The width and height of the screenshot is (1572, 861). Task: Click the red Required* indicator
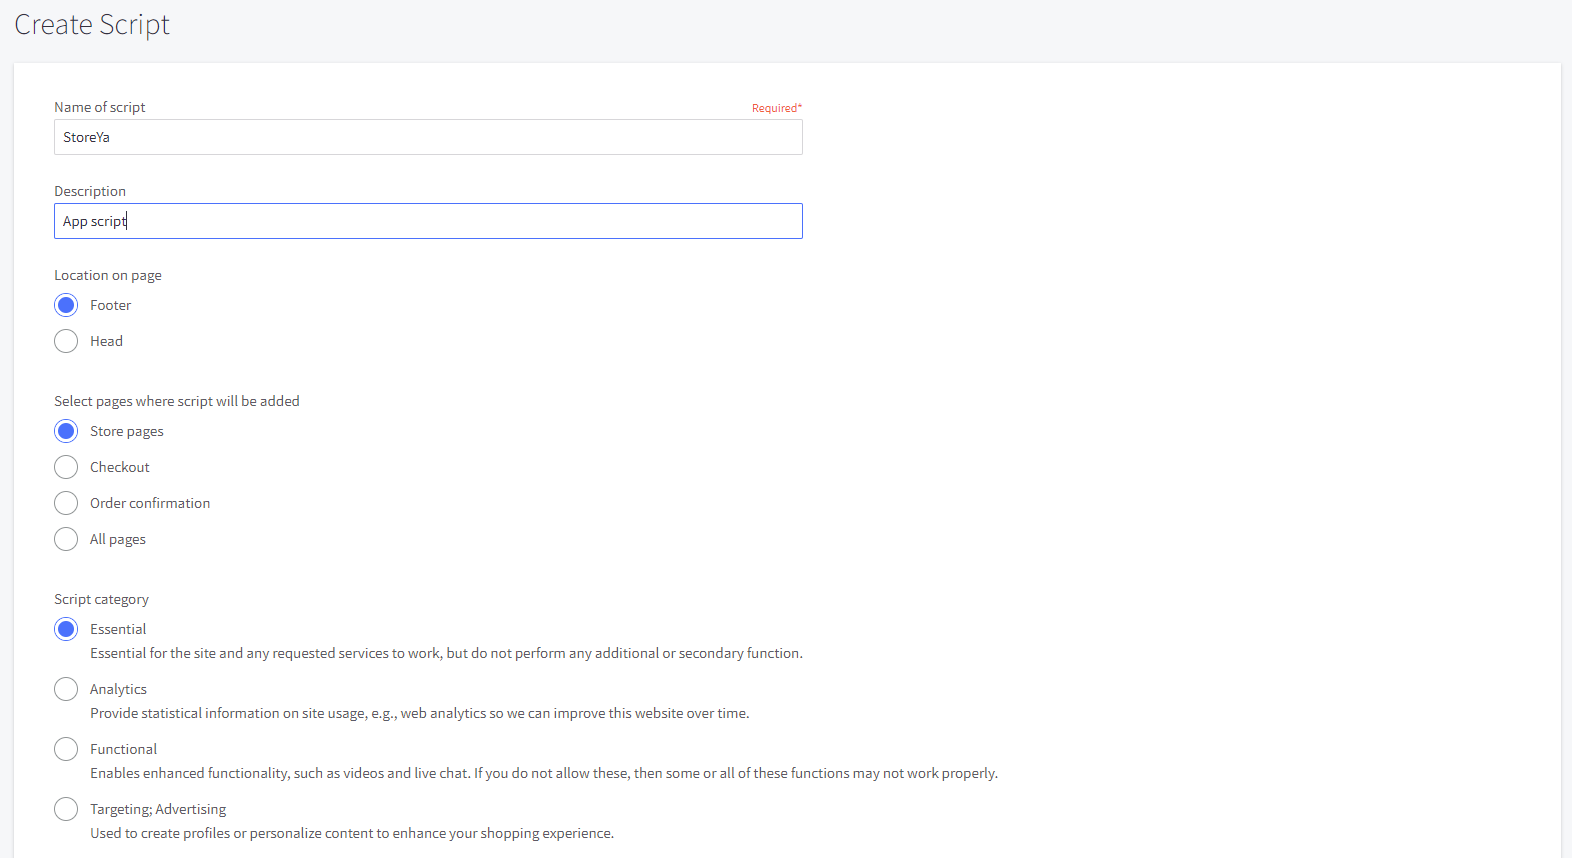pyautogui.click(x=776, y=108)
